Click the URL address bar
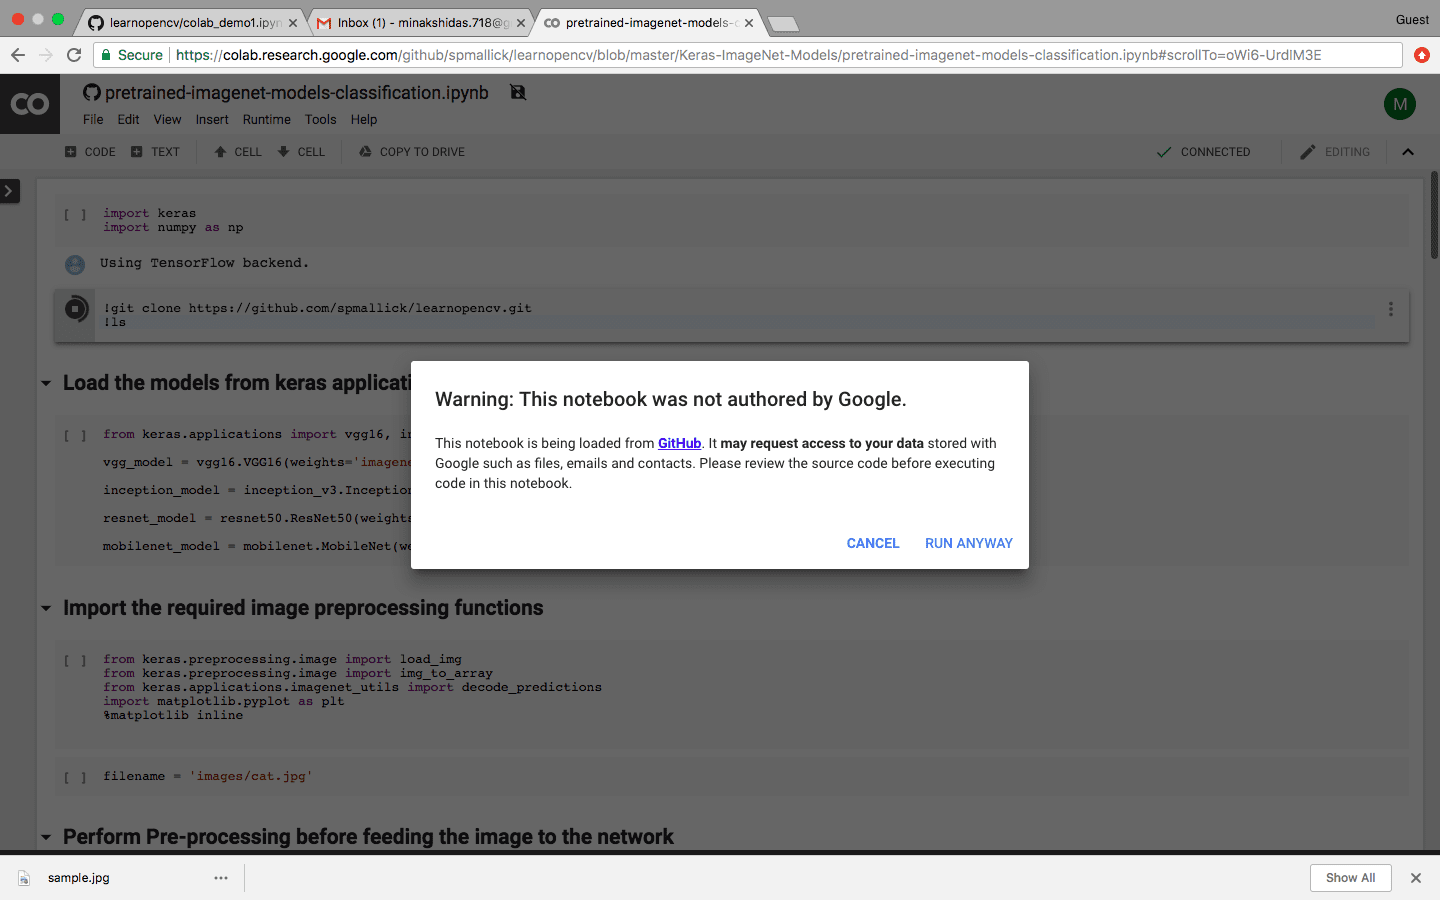Screen dimensions: 1440x900 748,55
